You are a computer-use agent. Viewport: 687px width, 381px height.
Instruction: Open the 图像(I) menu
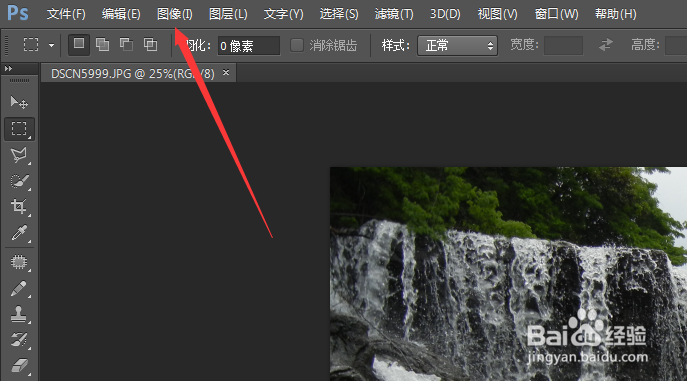(x=174, y=14)
